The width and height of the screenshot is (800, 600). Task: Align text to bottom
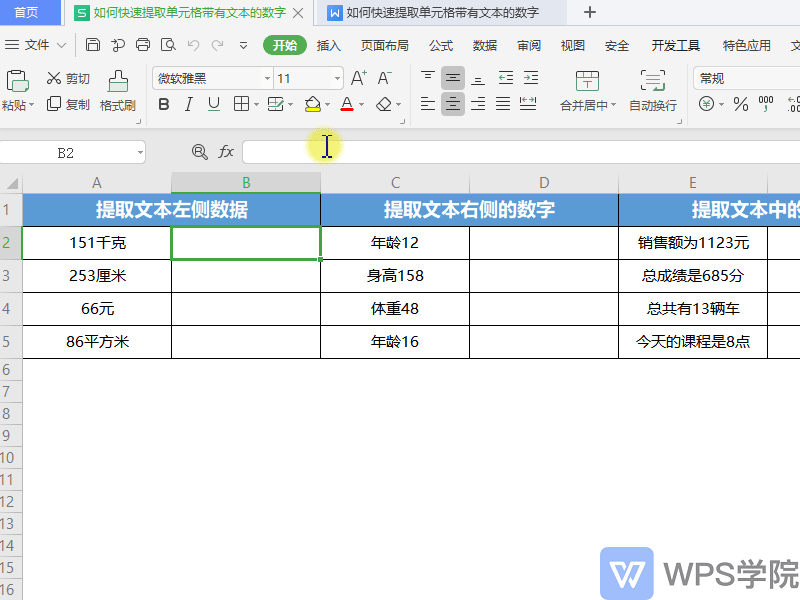pos(478,78)
